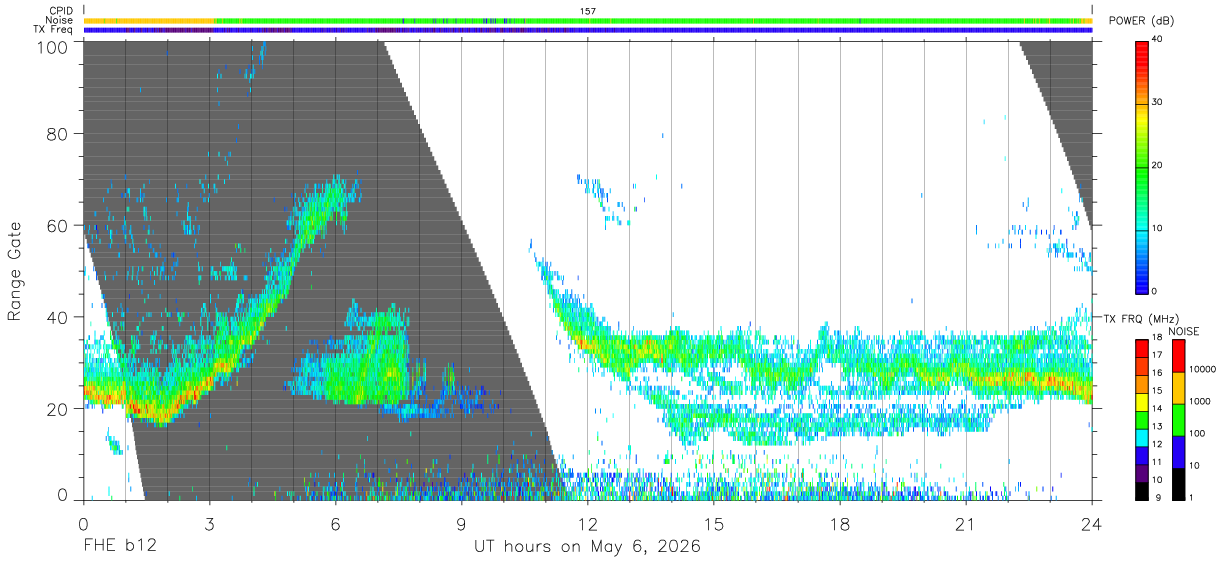The height and width of the screenshot is (567, 1228).
Task: Click the power colorbar label 10
Action: pyautogui.click(x=1159, y=228)
